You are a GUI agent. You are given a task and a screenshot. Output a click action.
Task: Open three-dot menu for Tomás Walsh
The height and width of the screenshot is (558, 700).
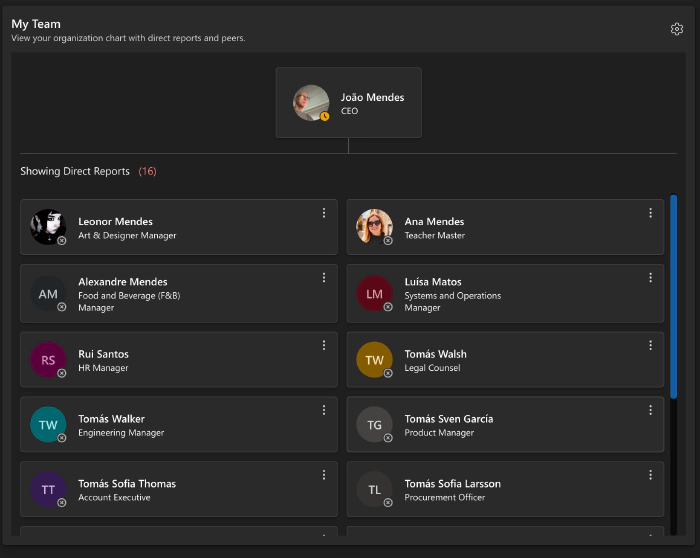650,345
